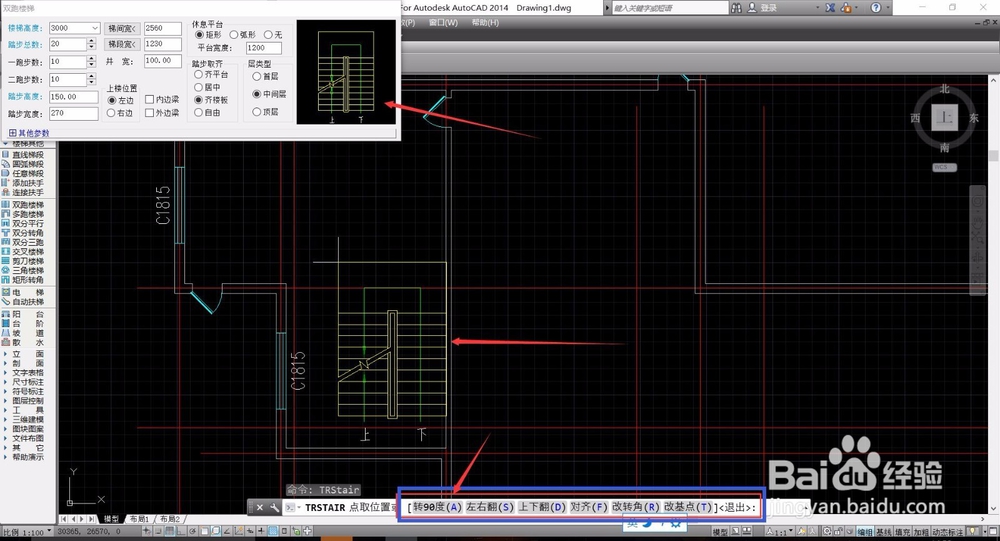Screen dimensions: 1000x541
Task: Click the binoculars search icon in title bar
Action: (x=737, y=8)
